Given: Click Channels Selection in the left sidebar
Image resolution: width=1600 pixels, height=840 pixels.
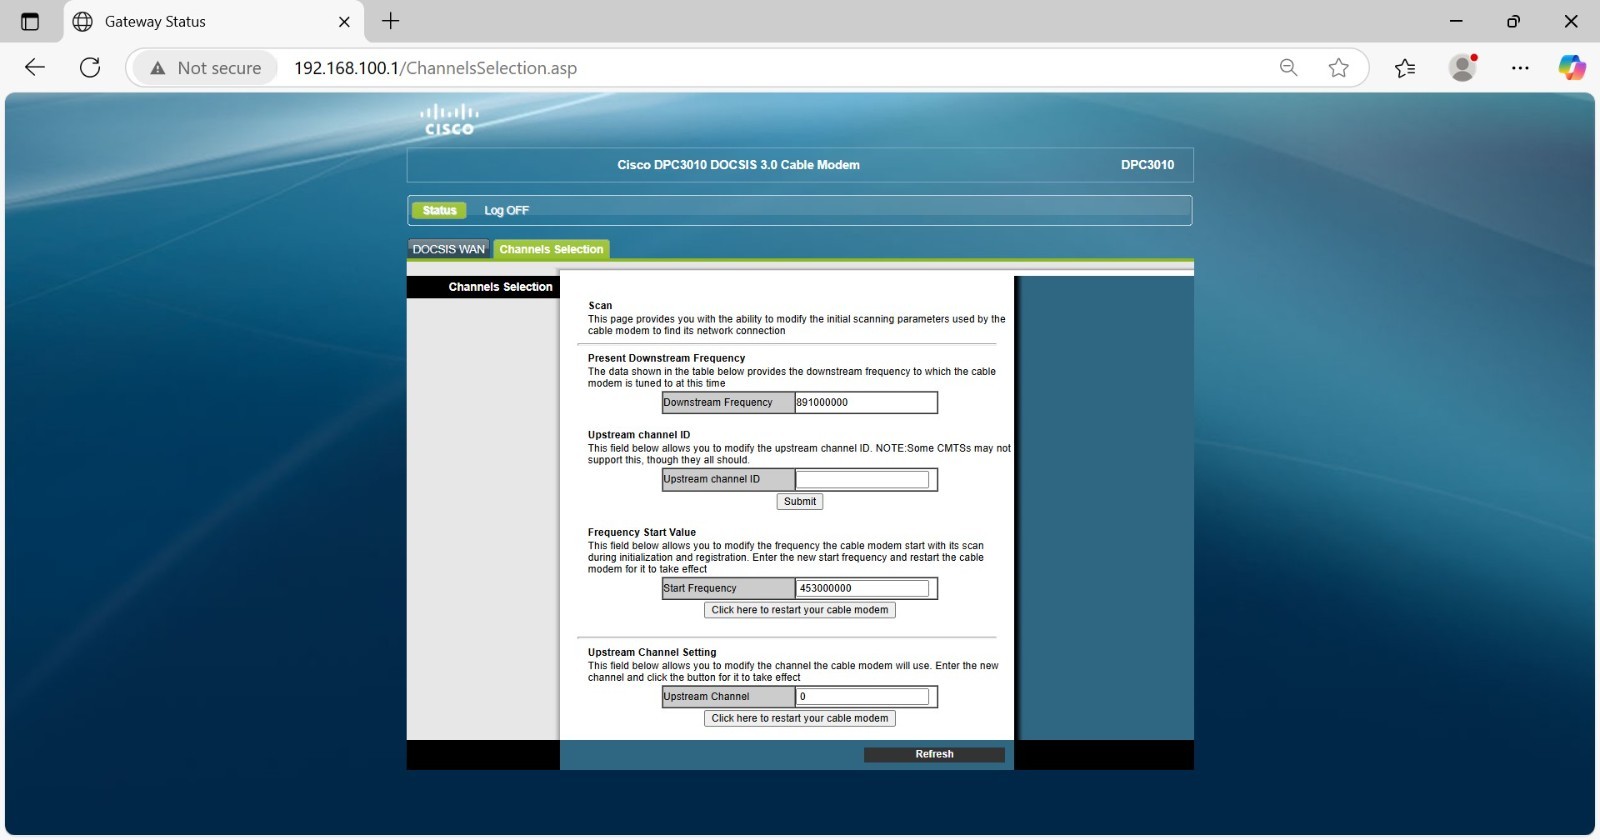Looking at the screenshot, I should (x=500, y=287).
